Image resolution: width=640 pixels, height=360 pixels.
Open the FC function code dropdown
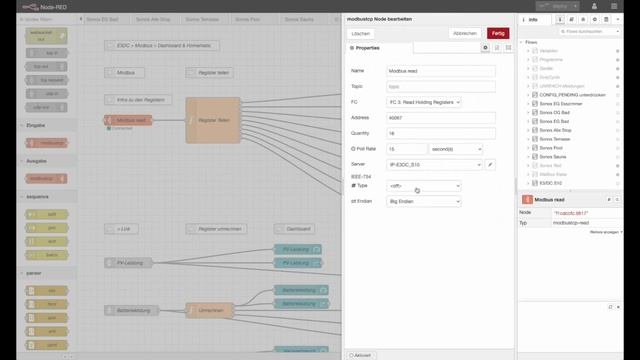pyautogui.click(x=424, y=102)
